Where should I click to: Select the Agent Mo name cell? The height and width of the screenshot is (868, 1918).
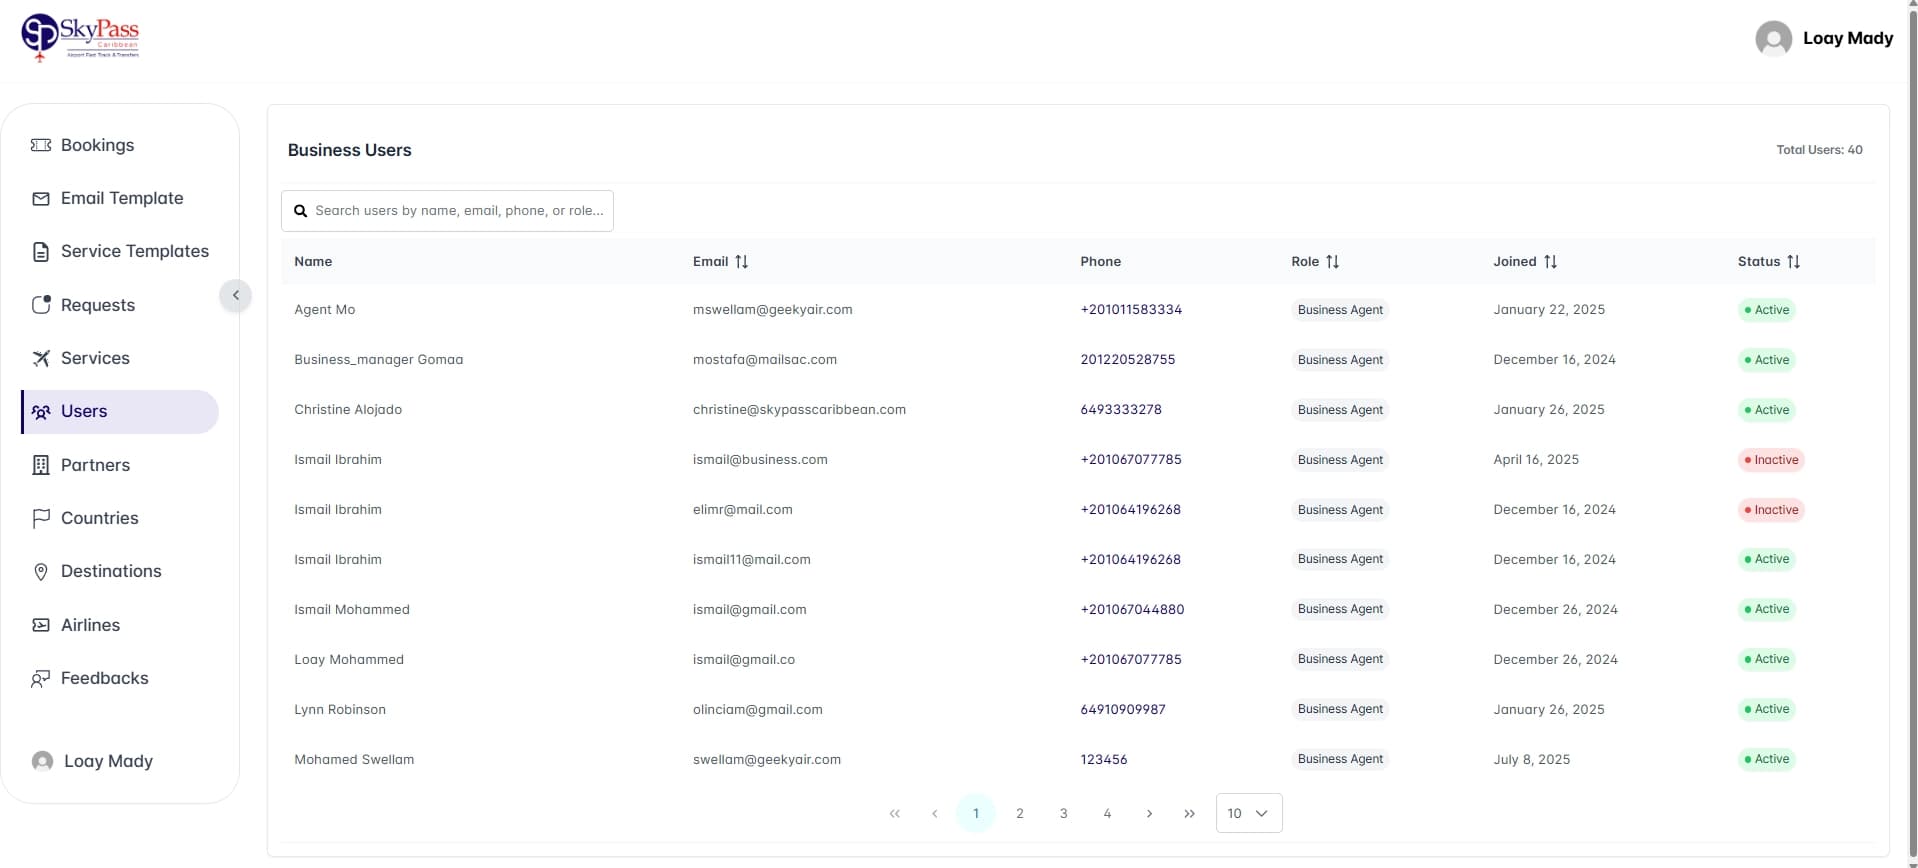coord(325,310)
